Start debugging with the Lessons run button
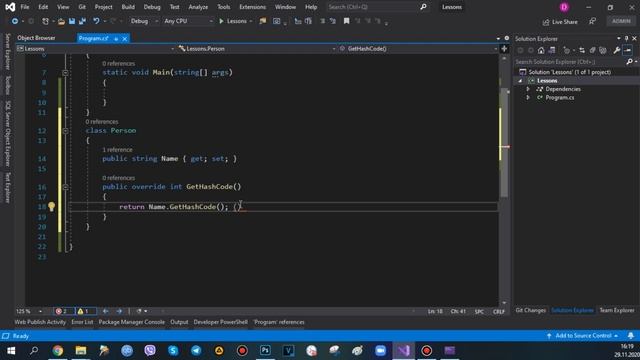This screenshot has height=360, width=640. point(233,21)
